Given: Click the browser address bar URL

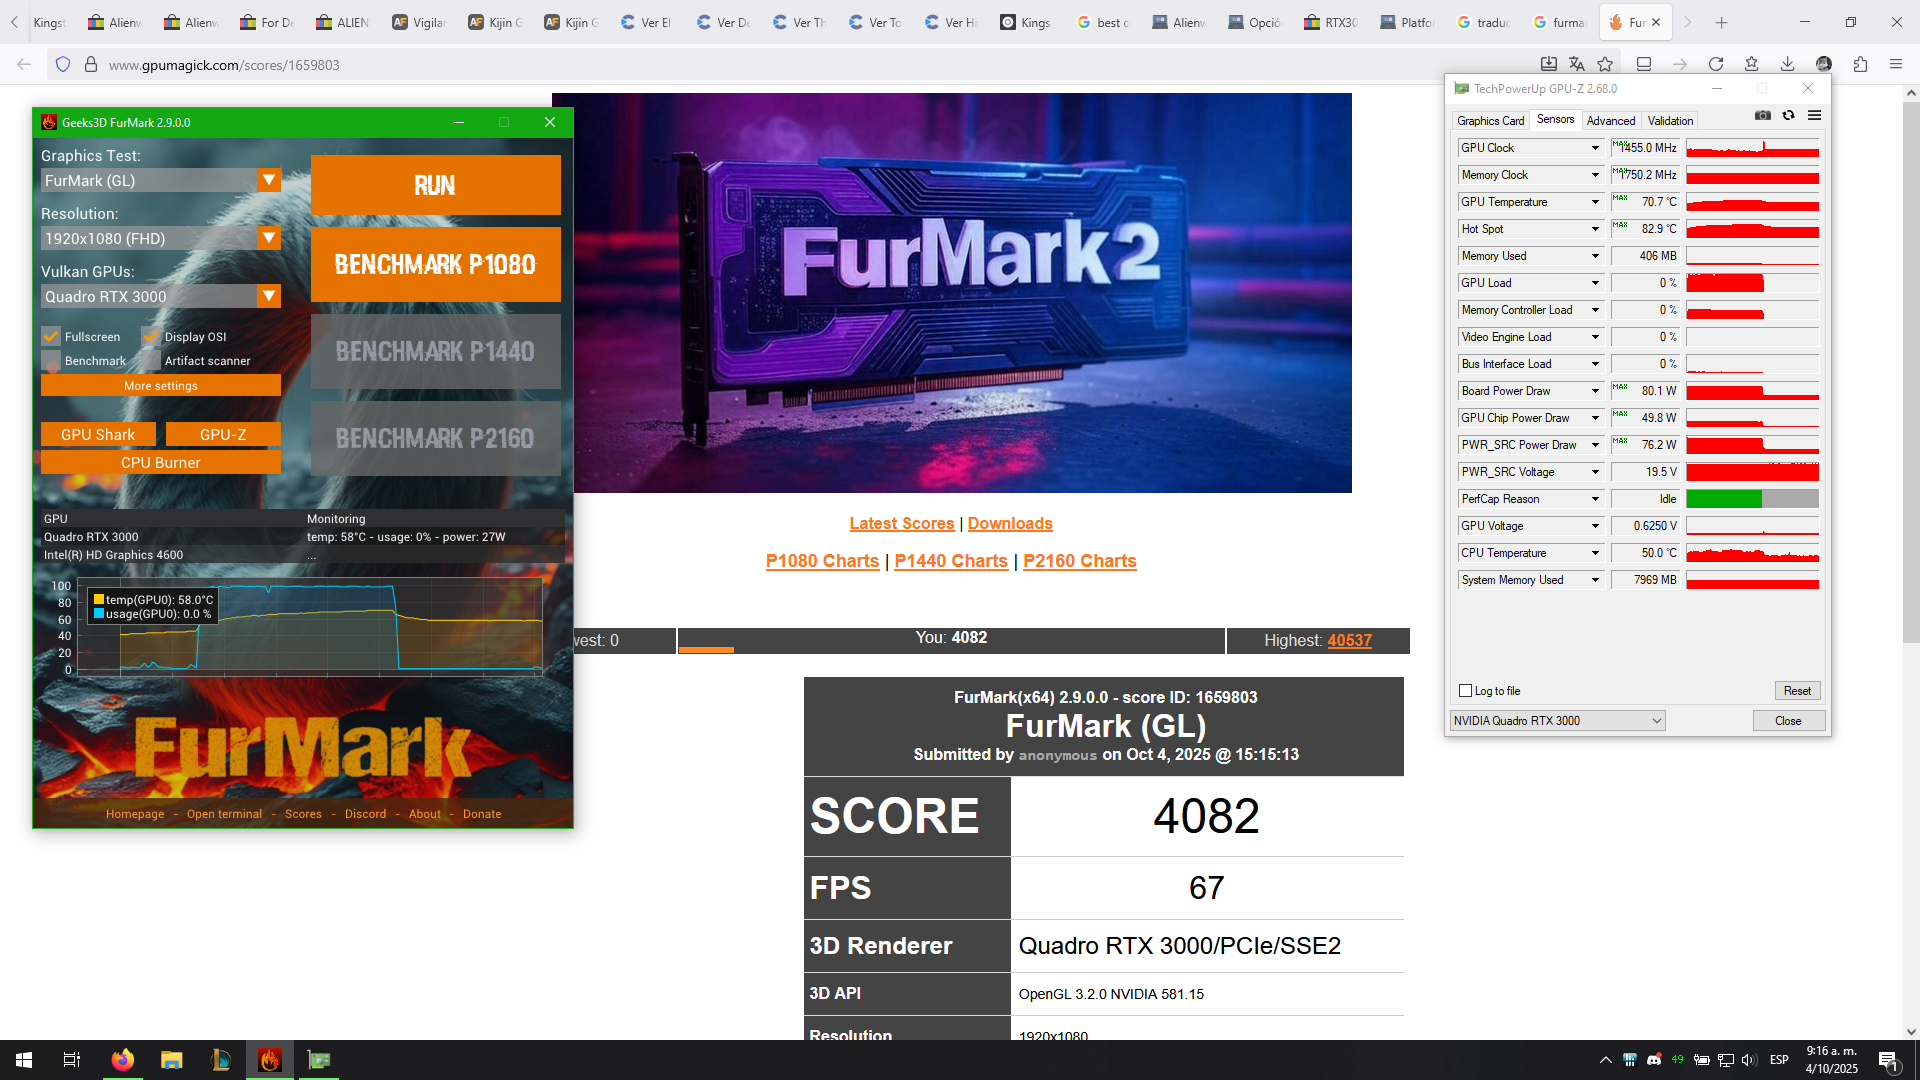Looking at the screenshot, I should pos(224,65).
